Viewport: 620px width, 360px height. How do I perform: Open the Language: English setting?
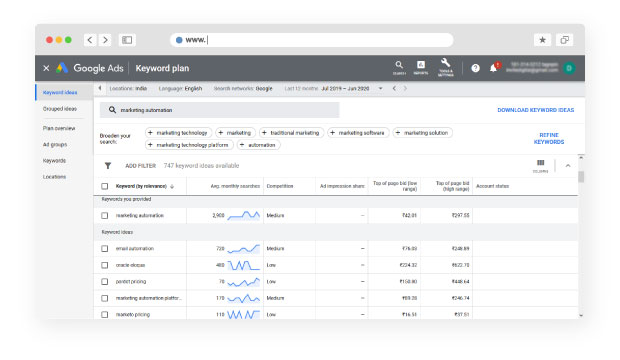[x=180, y=89]
